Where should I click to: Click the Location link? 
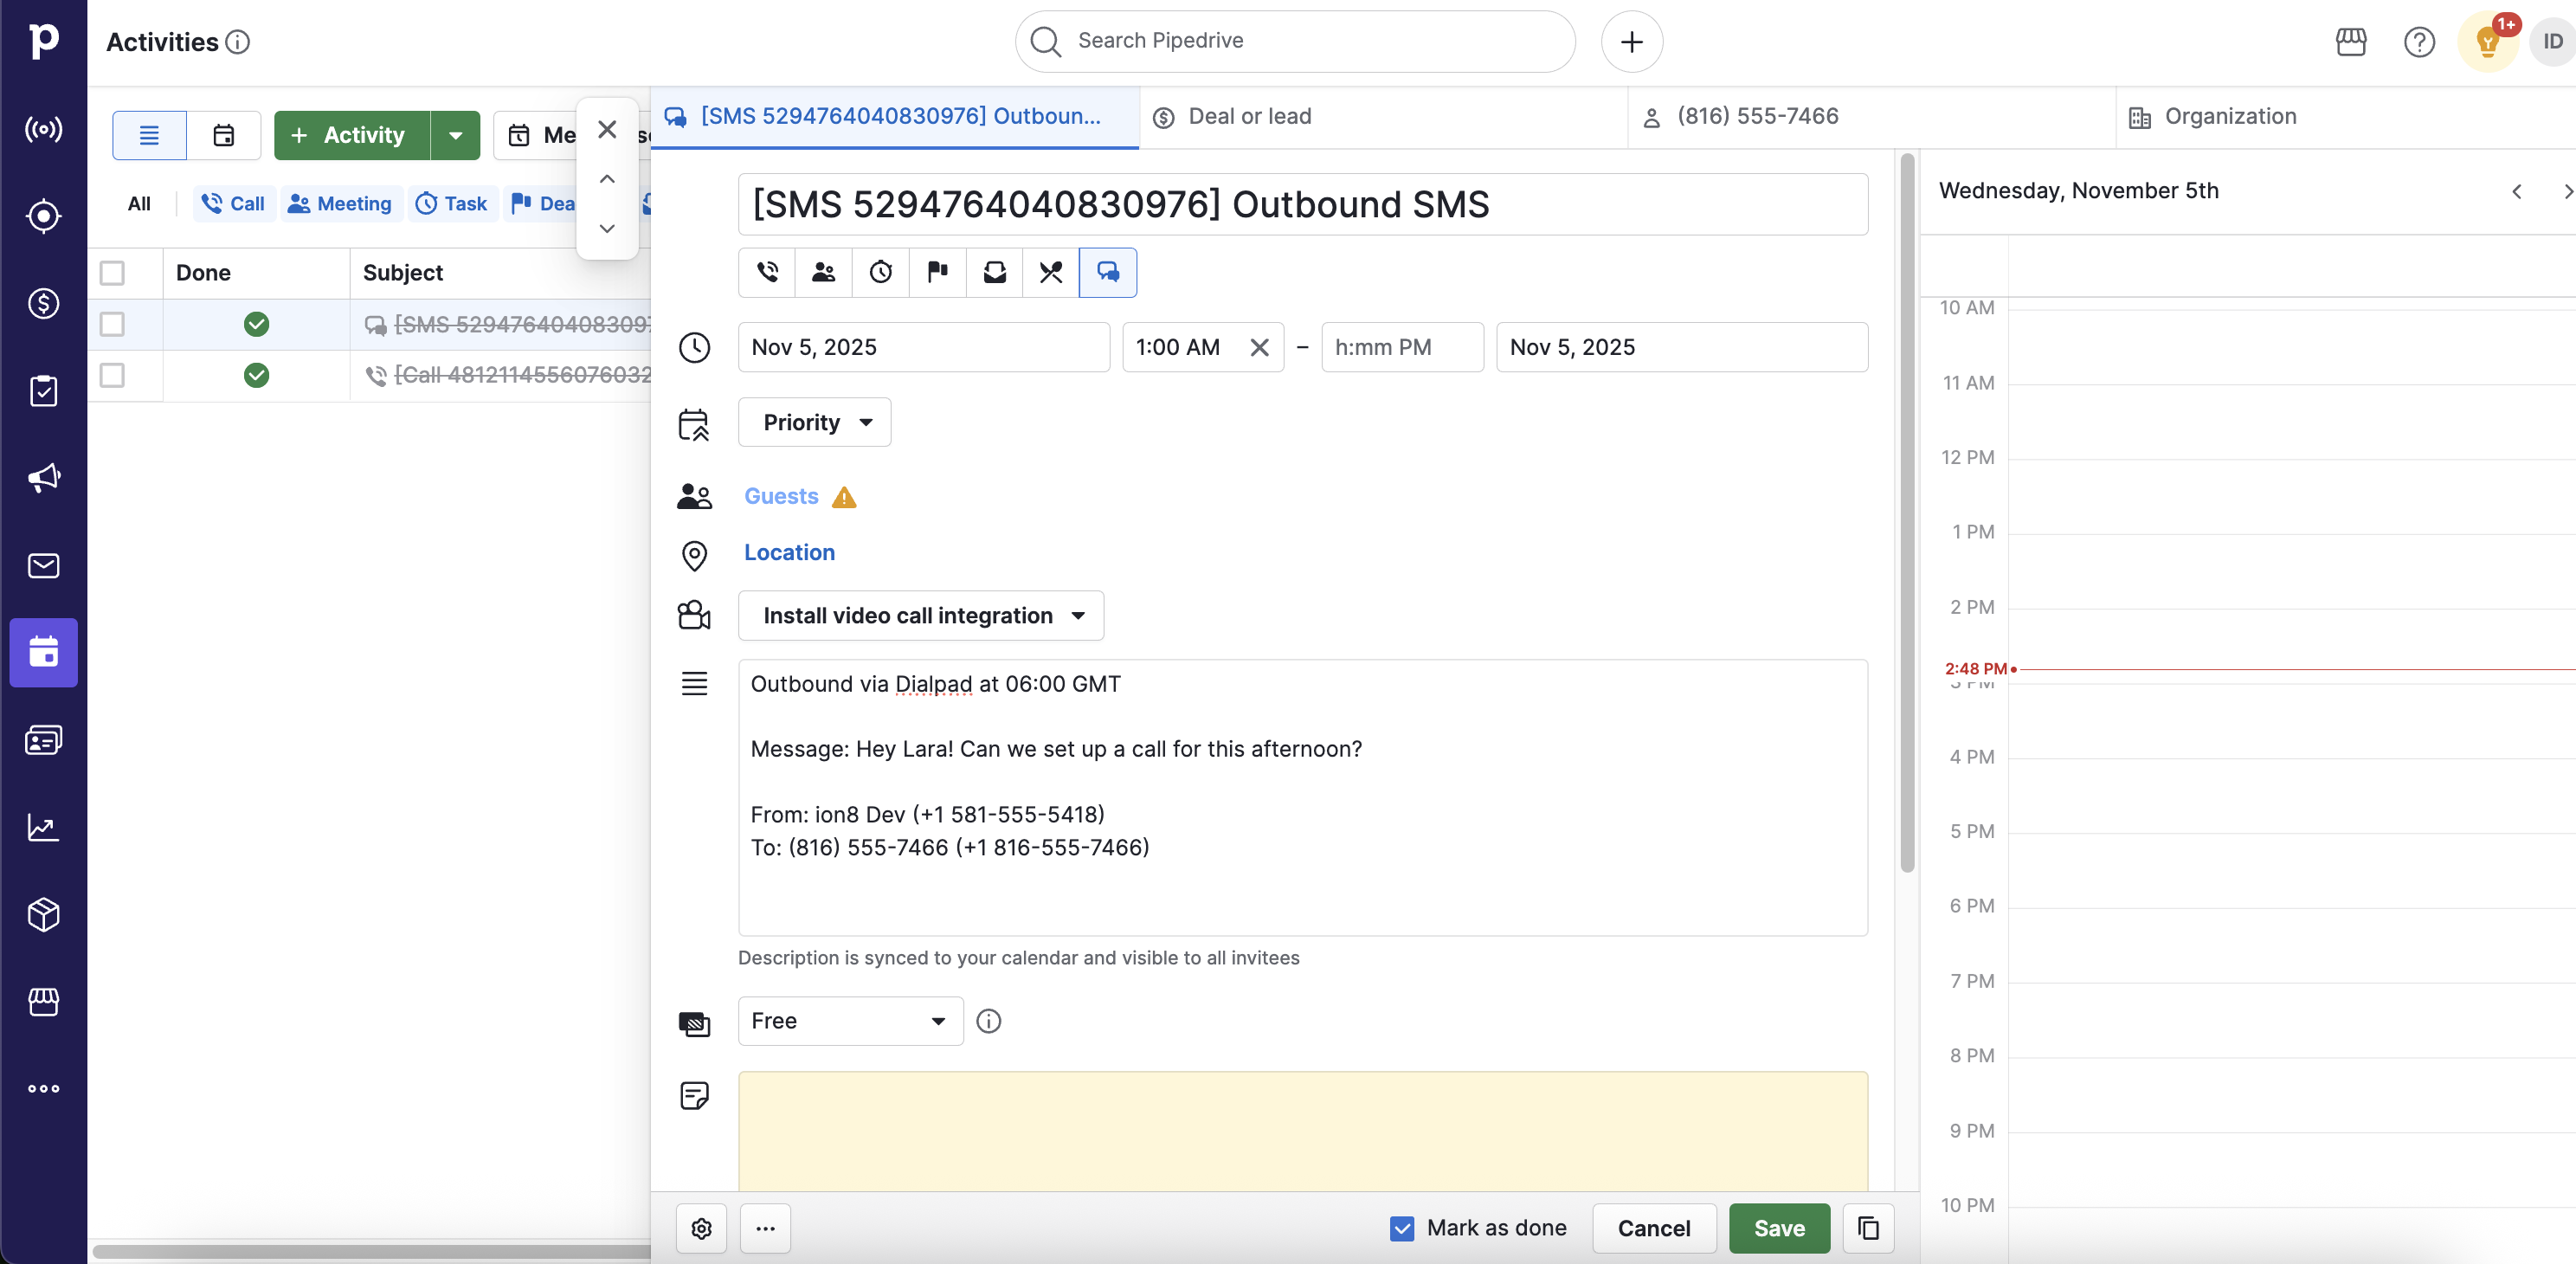(789, 552)
